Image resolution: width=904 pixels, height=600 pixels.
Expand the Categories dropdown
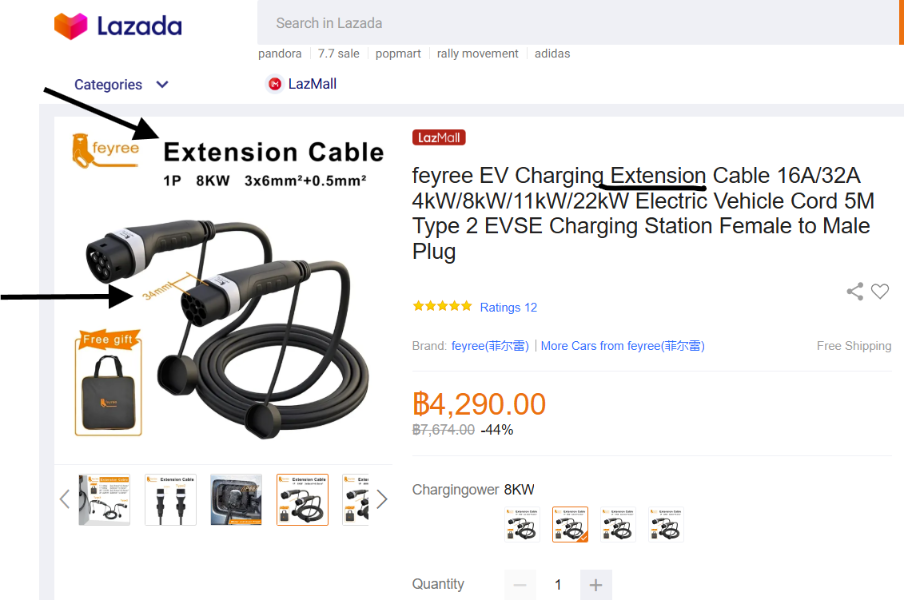pyautogui.click(x=121, y=85)
